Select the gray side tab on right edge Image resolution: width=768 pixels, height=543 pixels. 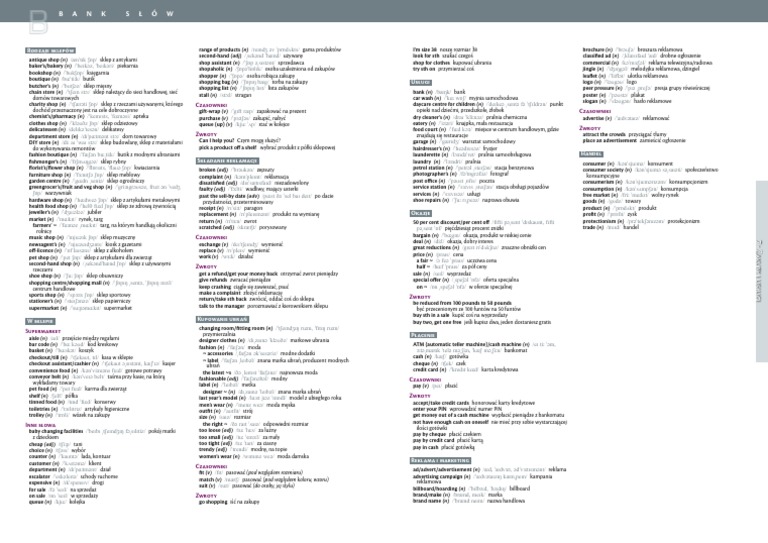coord(762,271)
